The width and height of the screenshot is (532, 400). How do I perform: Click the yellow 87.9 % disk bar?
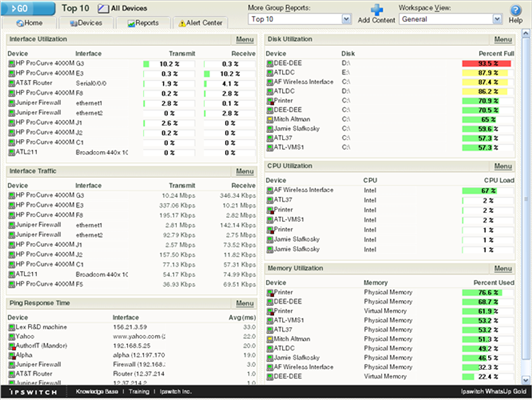coord(485,73)
